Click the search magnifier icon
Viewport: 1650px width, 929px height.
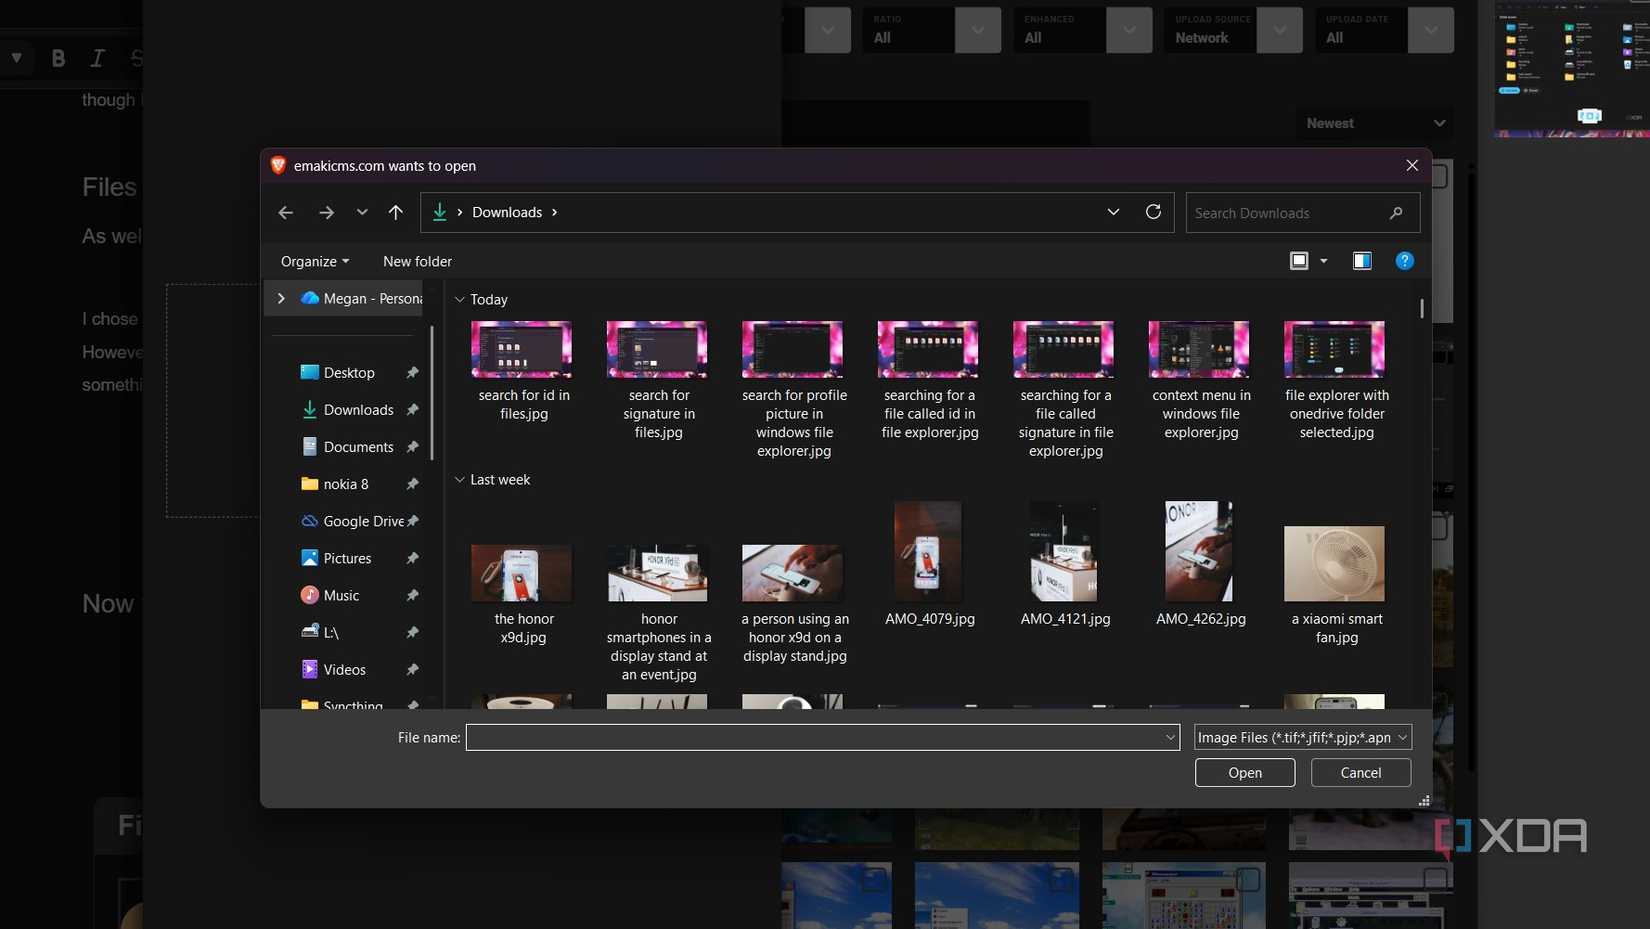pyautogui.click(x=1396, y=213)
